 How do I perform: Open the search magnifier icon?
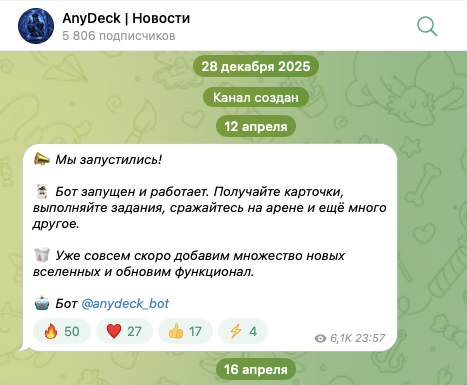427,26
